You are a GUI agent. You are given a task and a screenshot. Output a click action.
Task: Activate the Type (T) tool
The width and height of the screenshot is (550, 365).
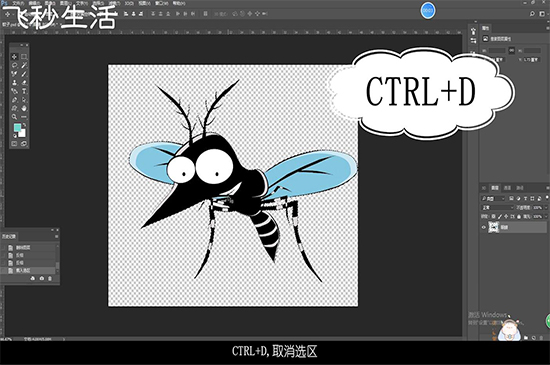(24, 91)
